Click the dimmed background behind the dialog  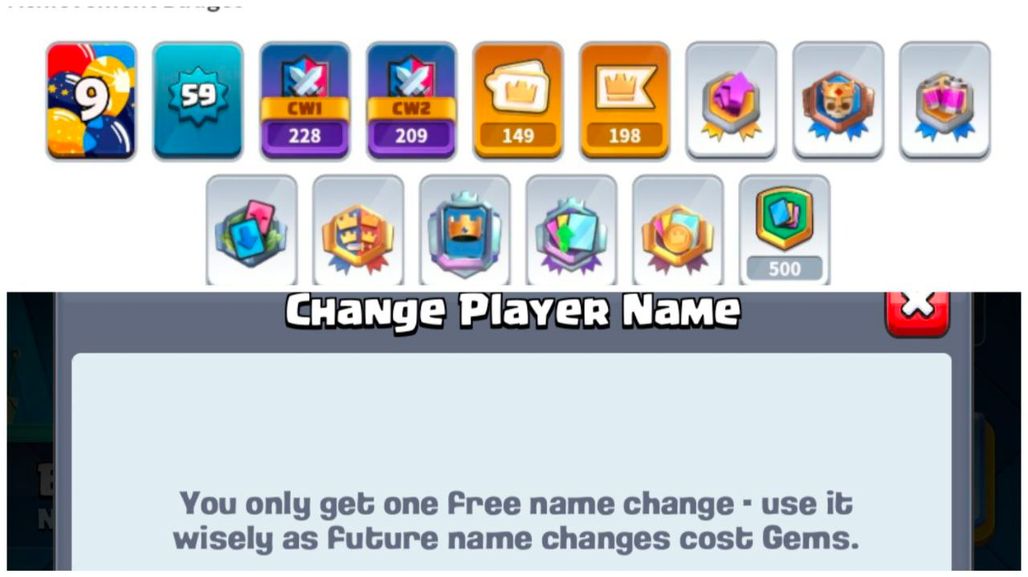click(x=31, y=433)
